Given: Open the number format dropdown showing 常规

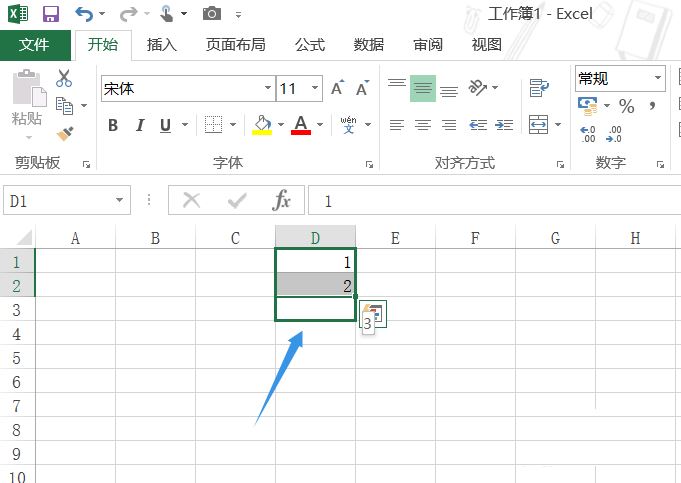Looking at the screenshot, I should 620,78.
